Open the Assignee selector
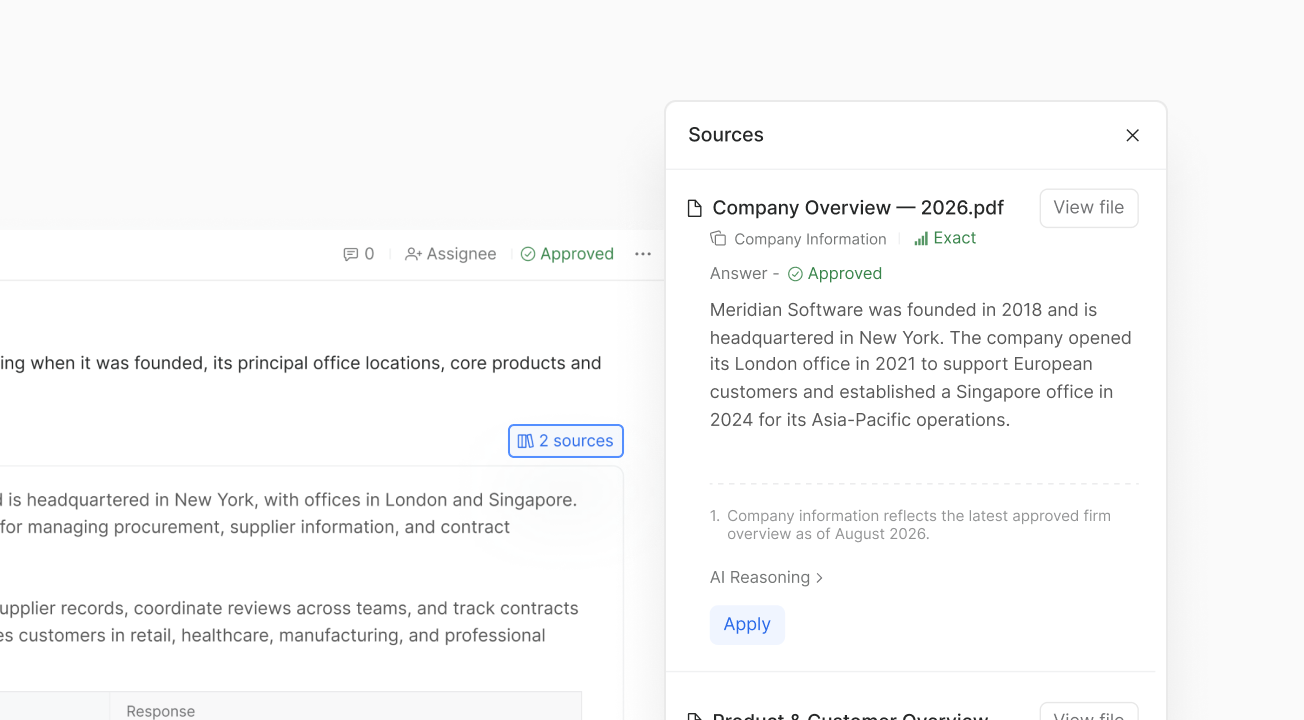Image resolution: width=1304 pixels, height=720 pixels. [450, 254]
